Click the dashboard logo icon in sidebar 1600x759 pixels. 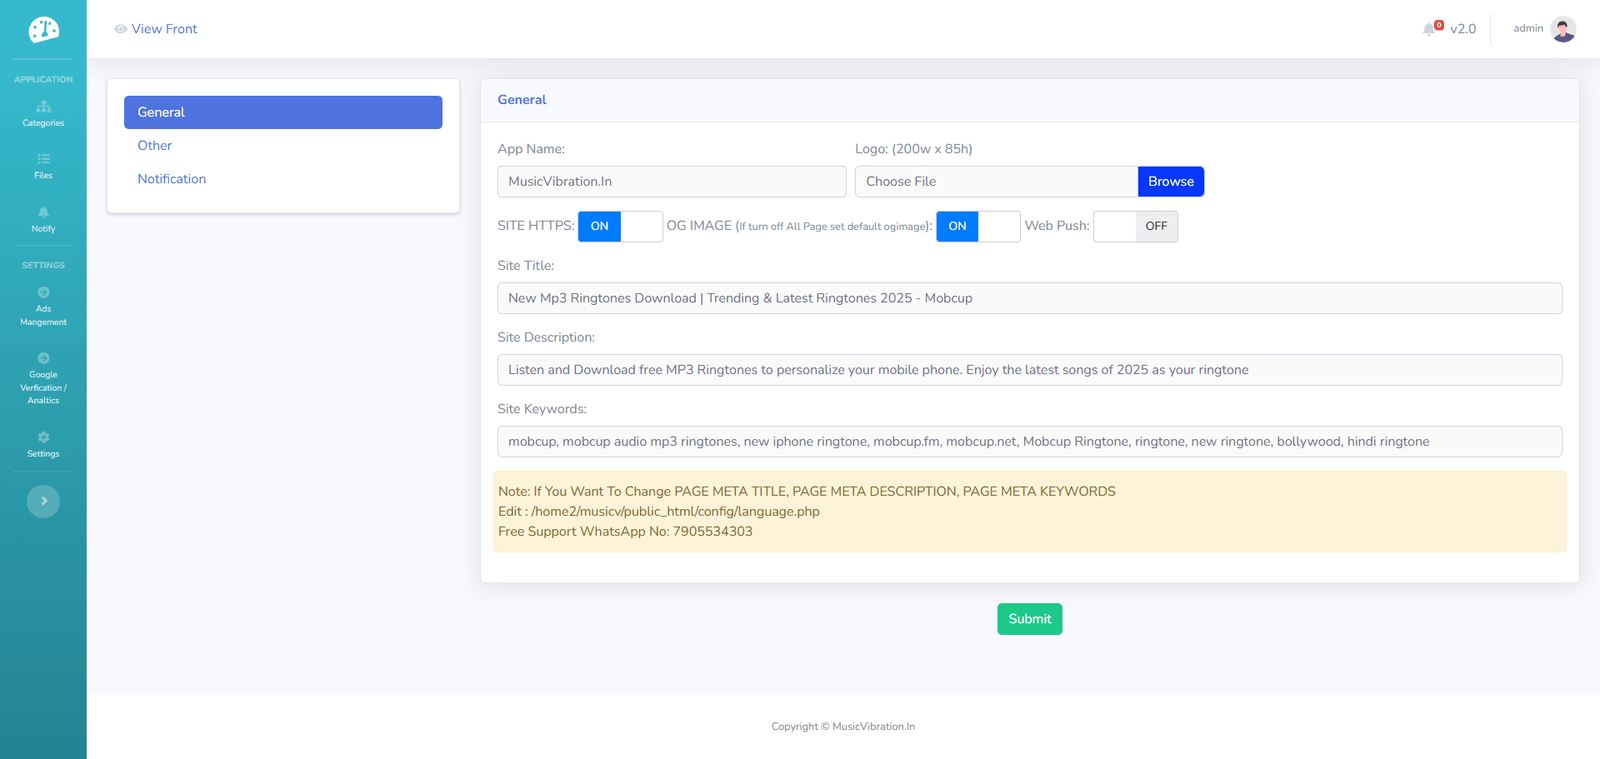(43, 30)
